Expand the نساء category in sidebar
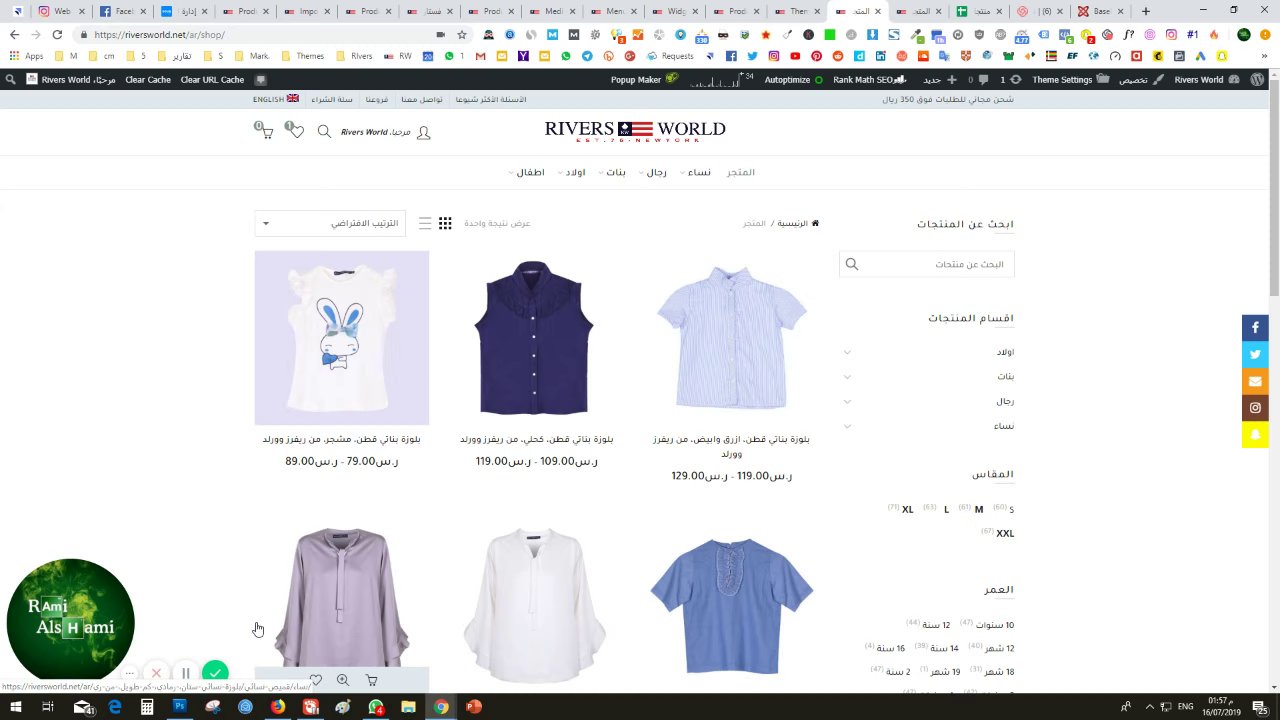This screenshot has width=1280, height=720. tap(847, 427)
